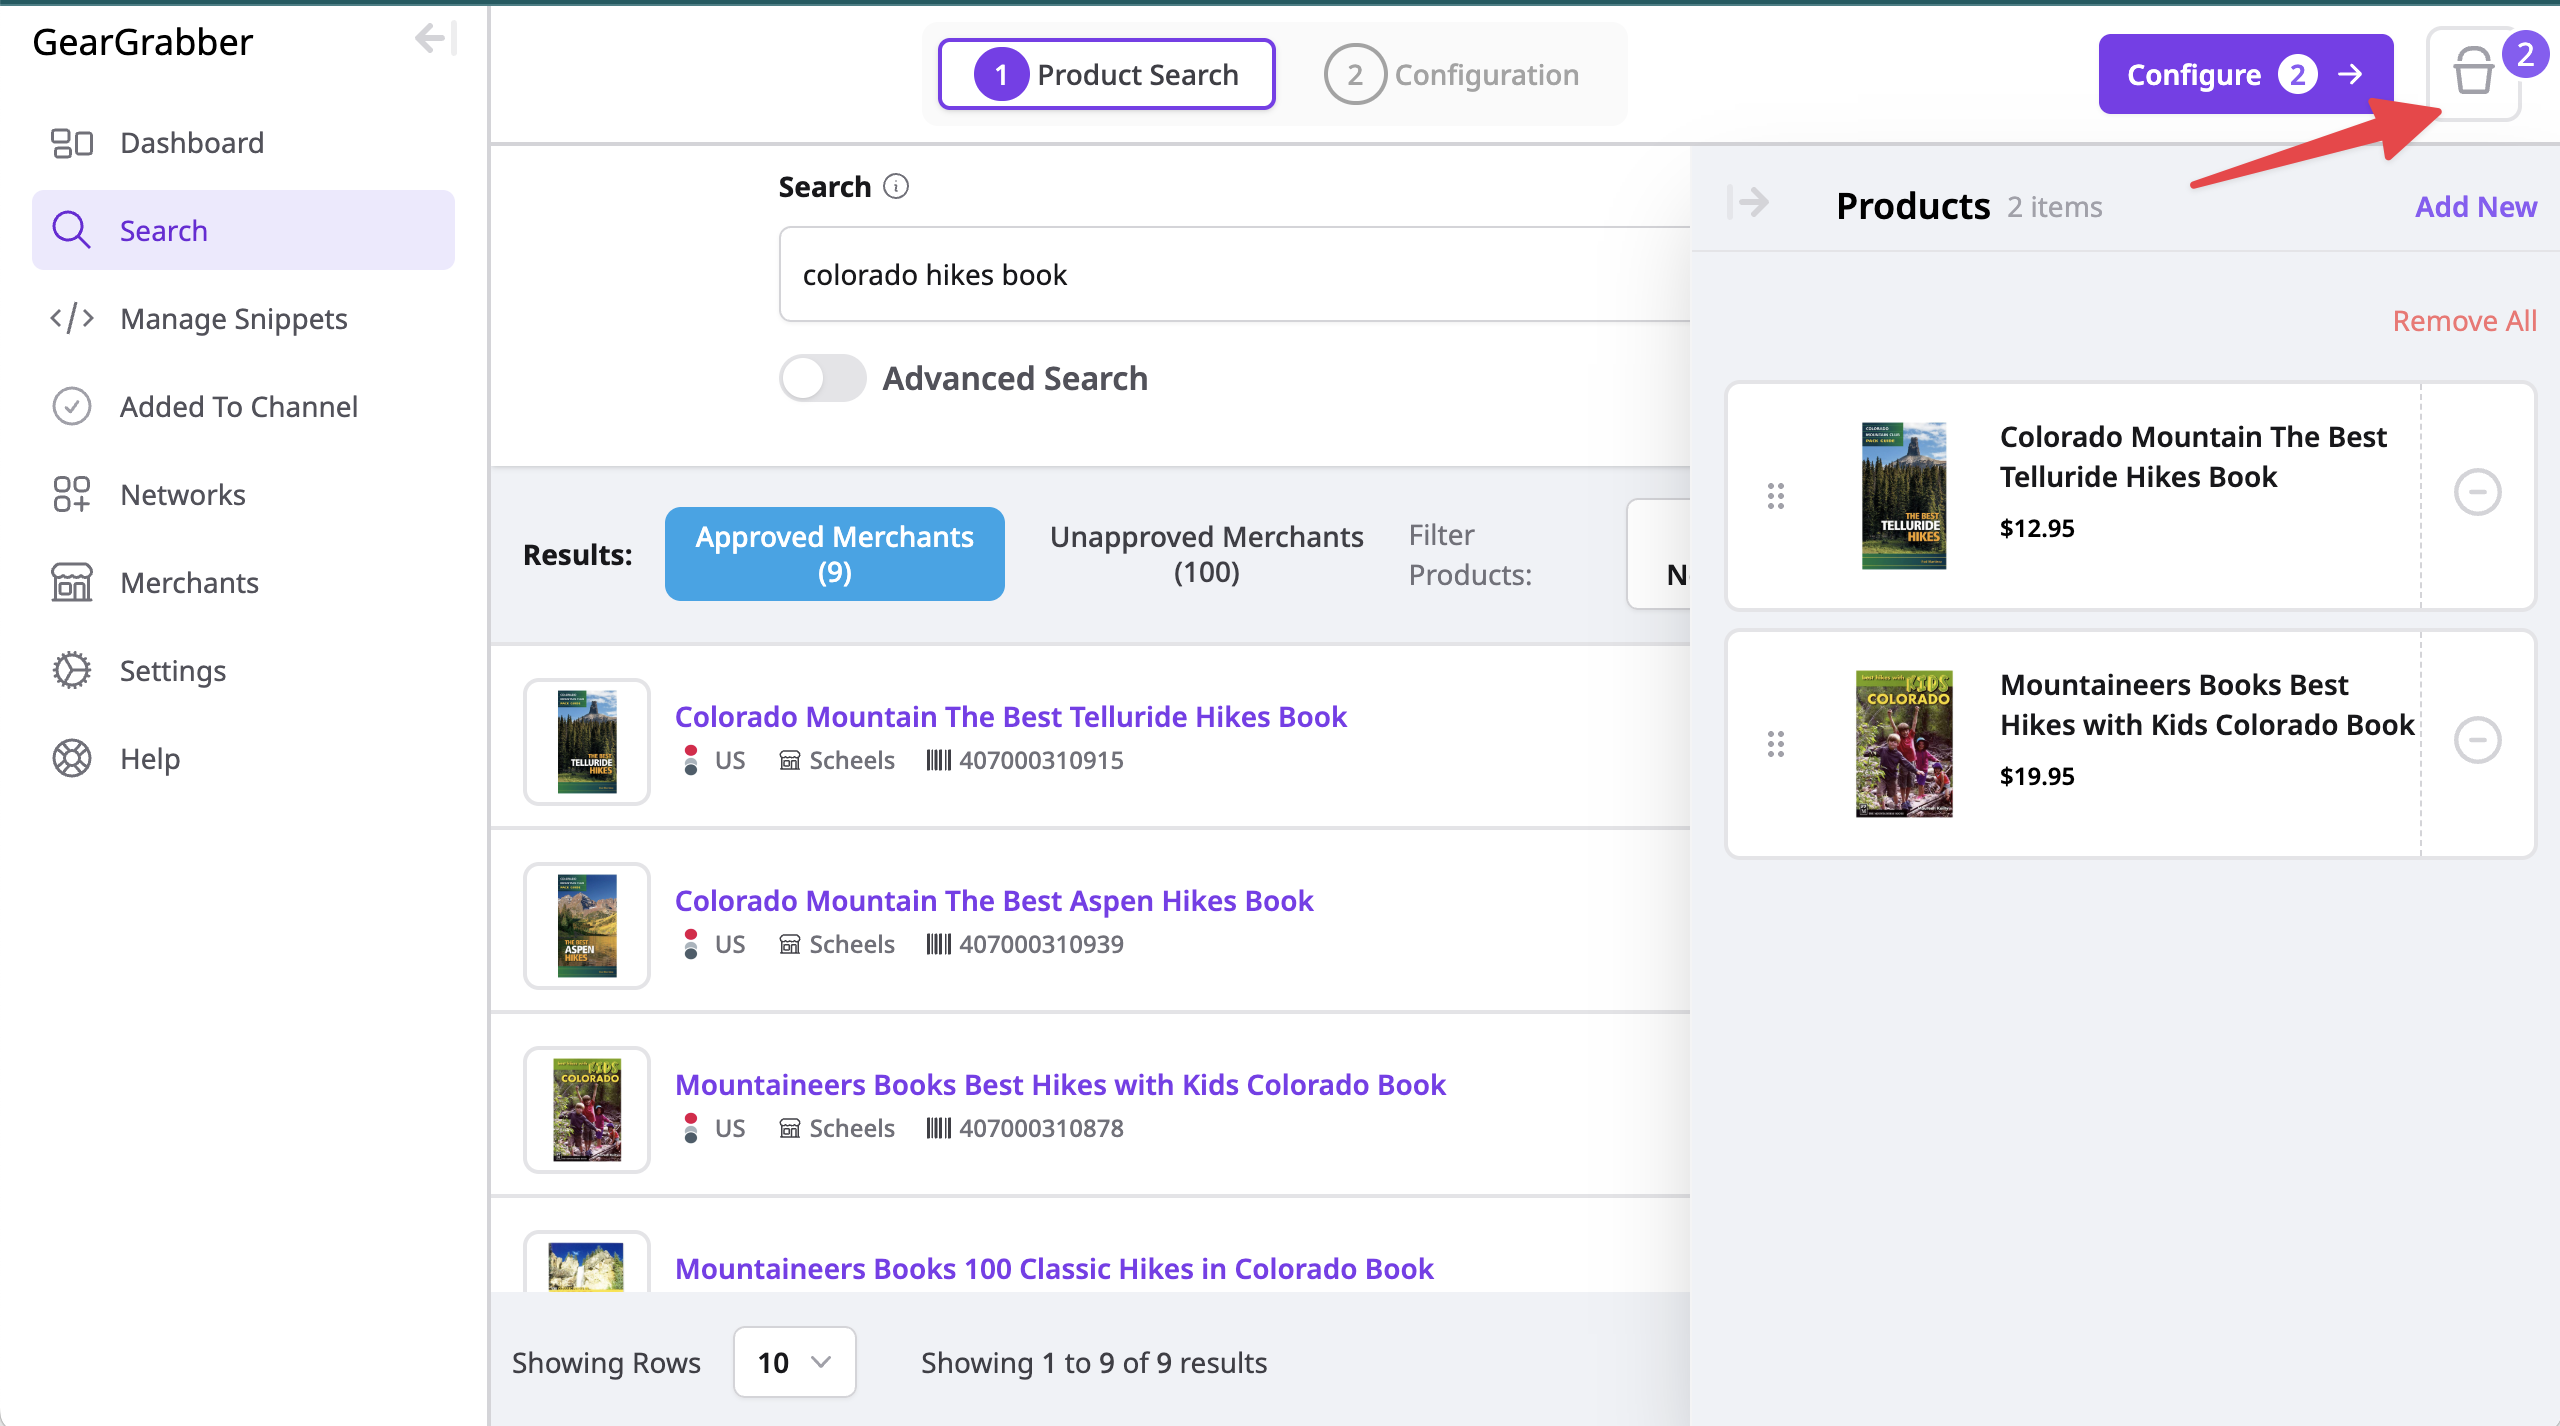Open the Aspen Hikes Book thumbnail
Image resolution: width=2560 pixels, height=1426 pixels.
coord(587,926)
